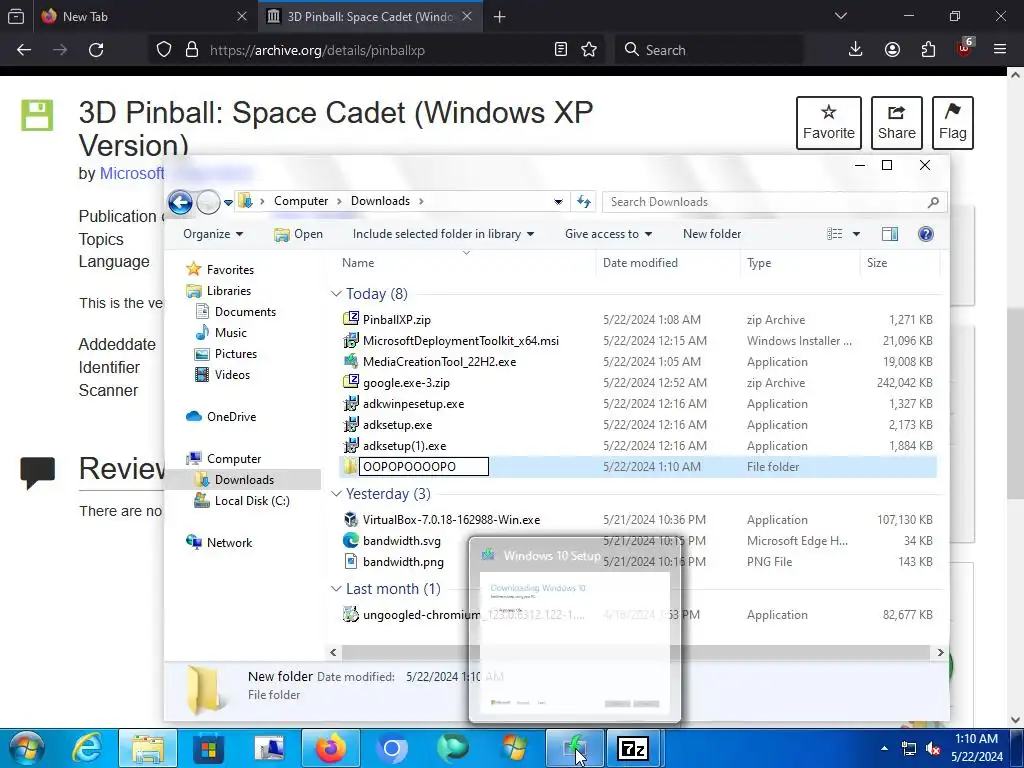The height and width of the screenshot is (768, 1024).
Task: Open the Microsoft author link
Action: (x=131, y=173)
